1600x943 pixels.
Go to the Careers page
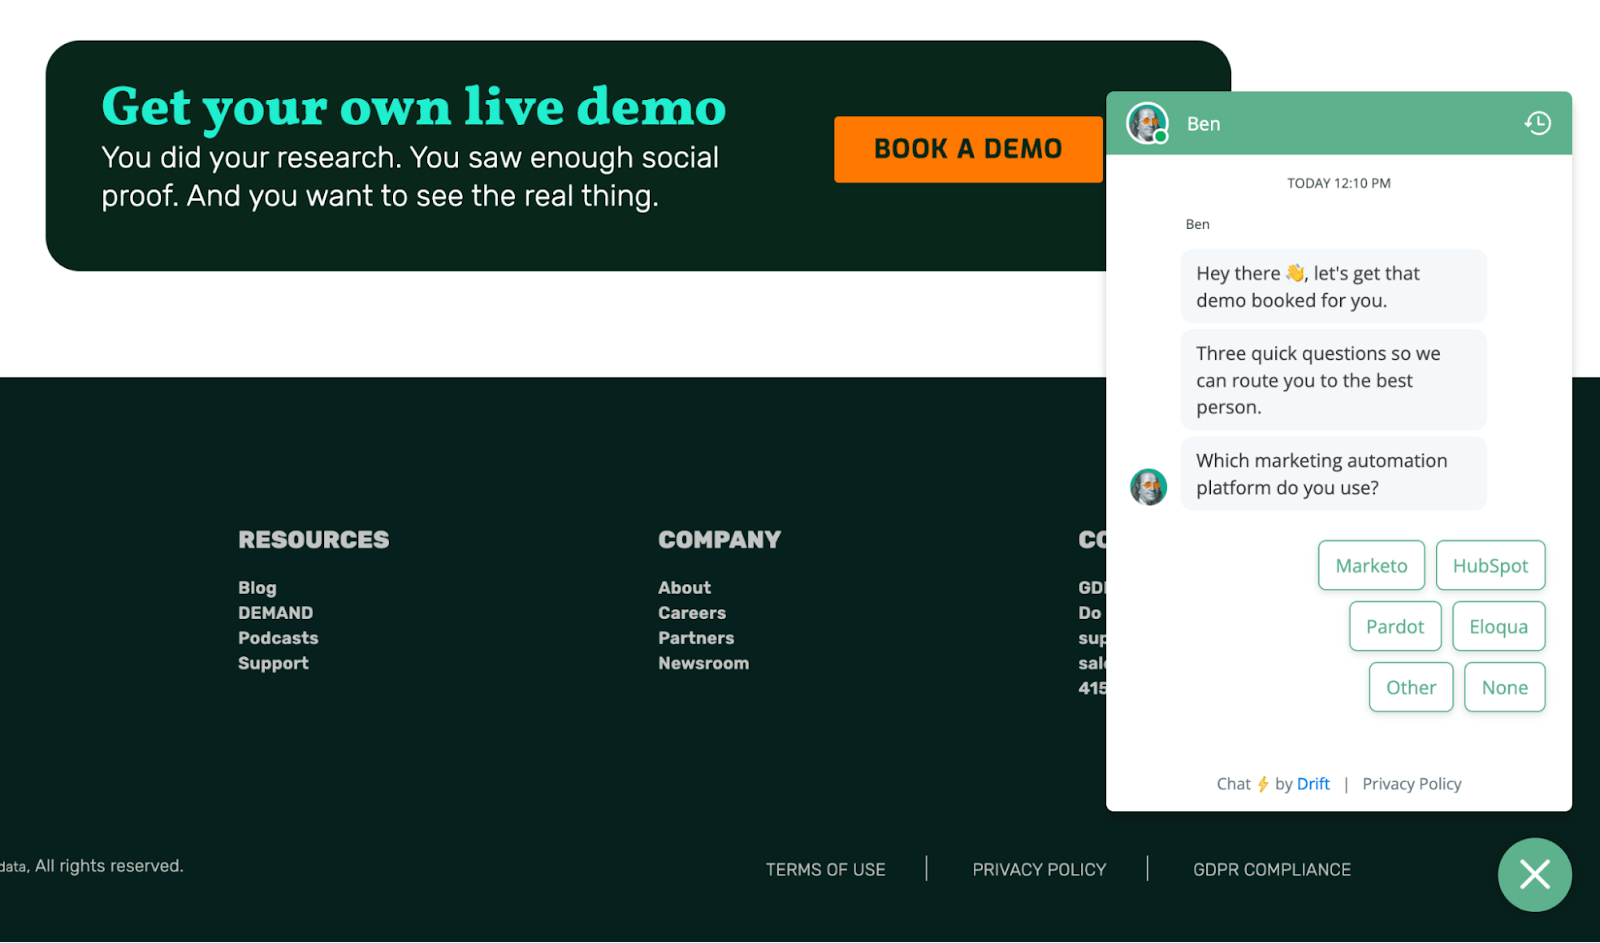click(691, 612)
